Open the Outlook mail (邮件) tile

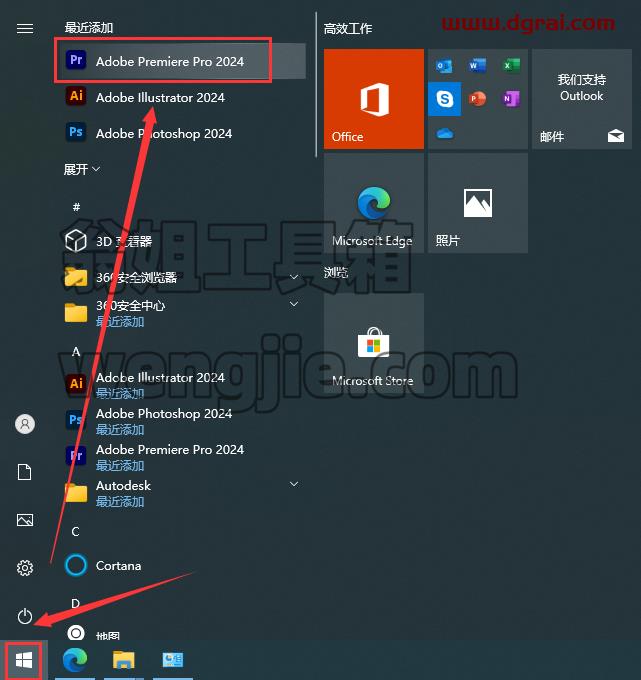click(582, 99)
